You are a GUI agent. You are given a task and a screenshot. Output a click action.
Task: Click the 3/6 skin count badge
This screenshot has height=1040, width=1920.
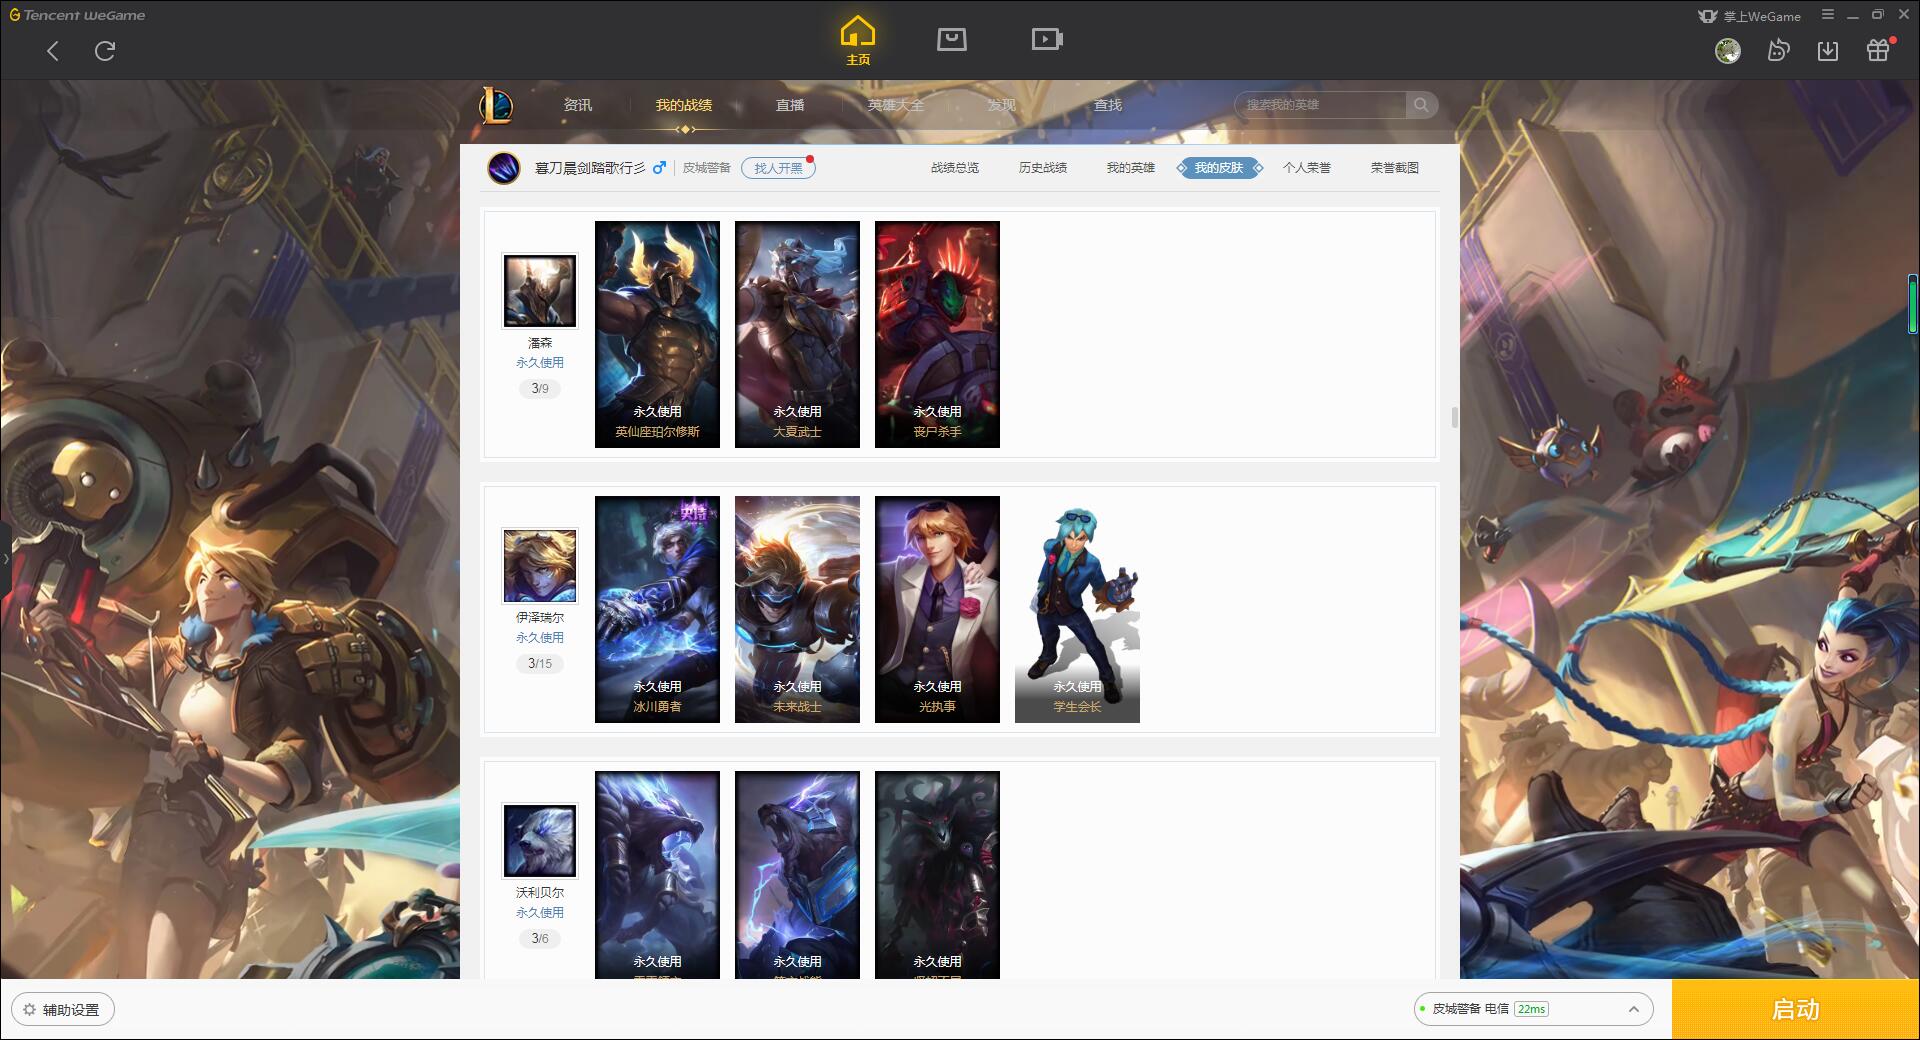pyautogui.click(x=540, y=939)
